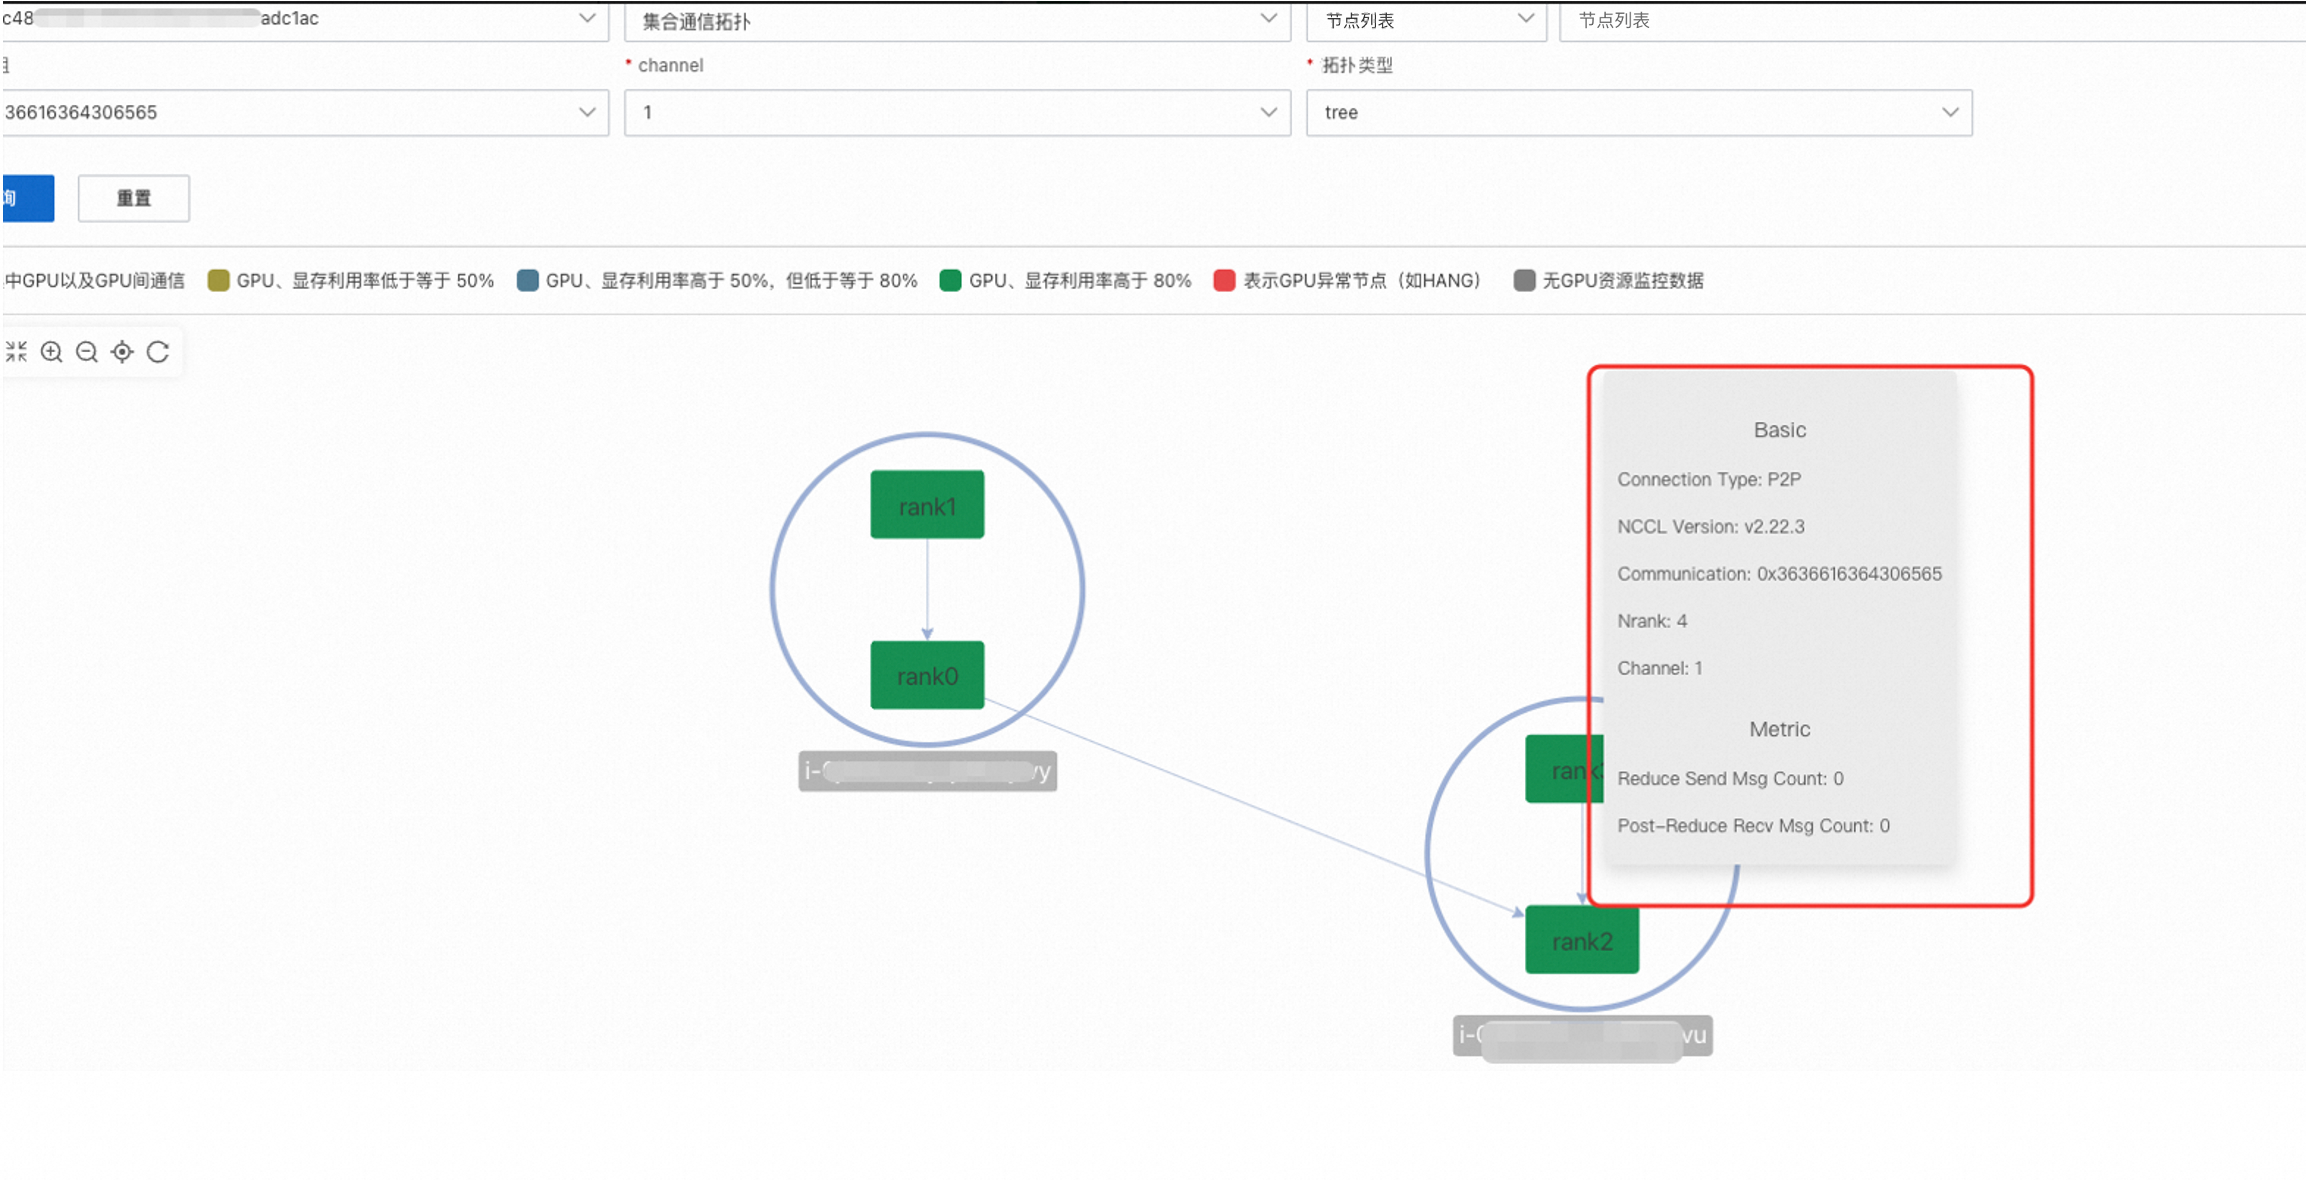Refresh the topology graph view
Screen dimensions: 2306x1180
[x=158, y=352]
